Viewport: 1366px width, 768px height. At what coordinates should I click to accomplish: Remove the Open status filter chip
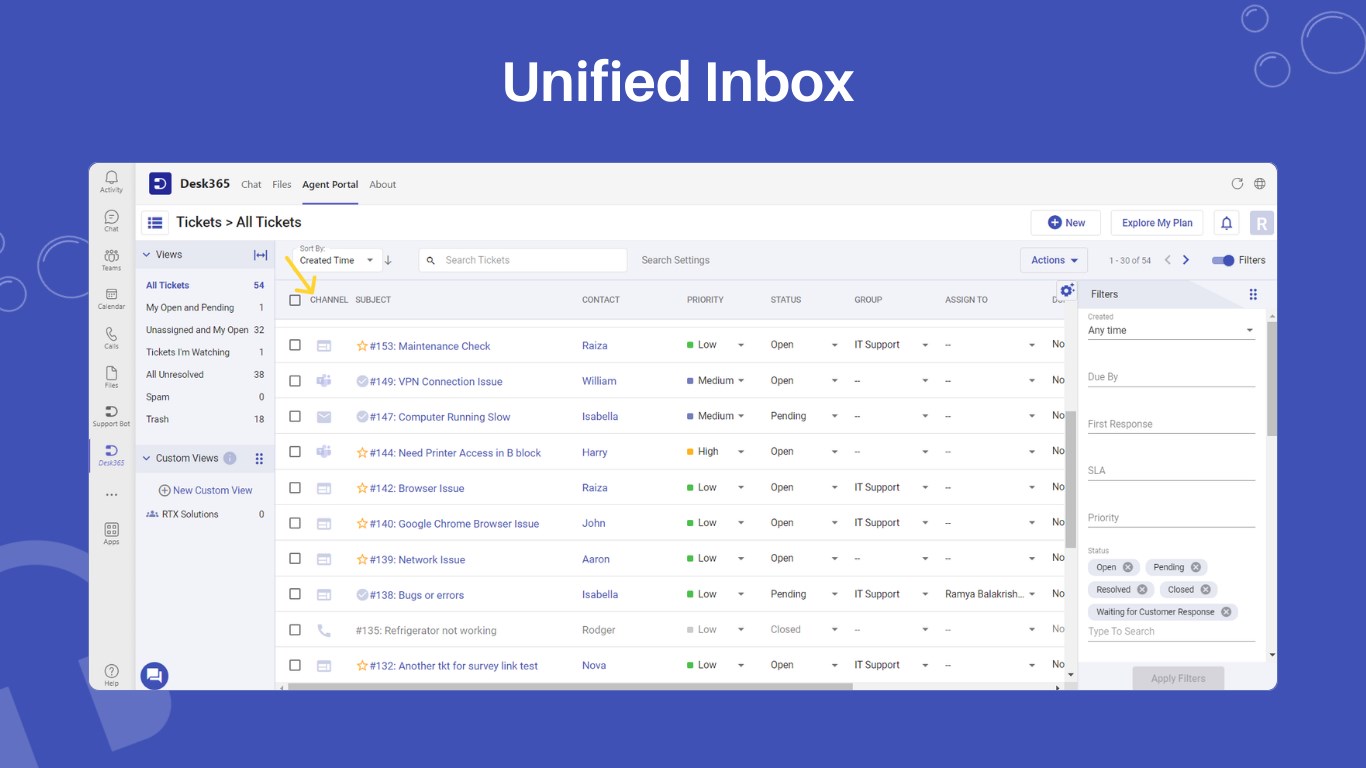tap(1128, 567)
